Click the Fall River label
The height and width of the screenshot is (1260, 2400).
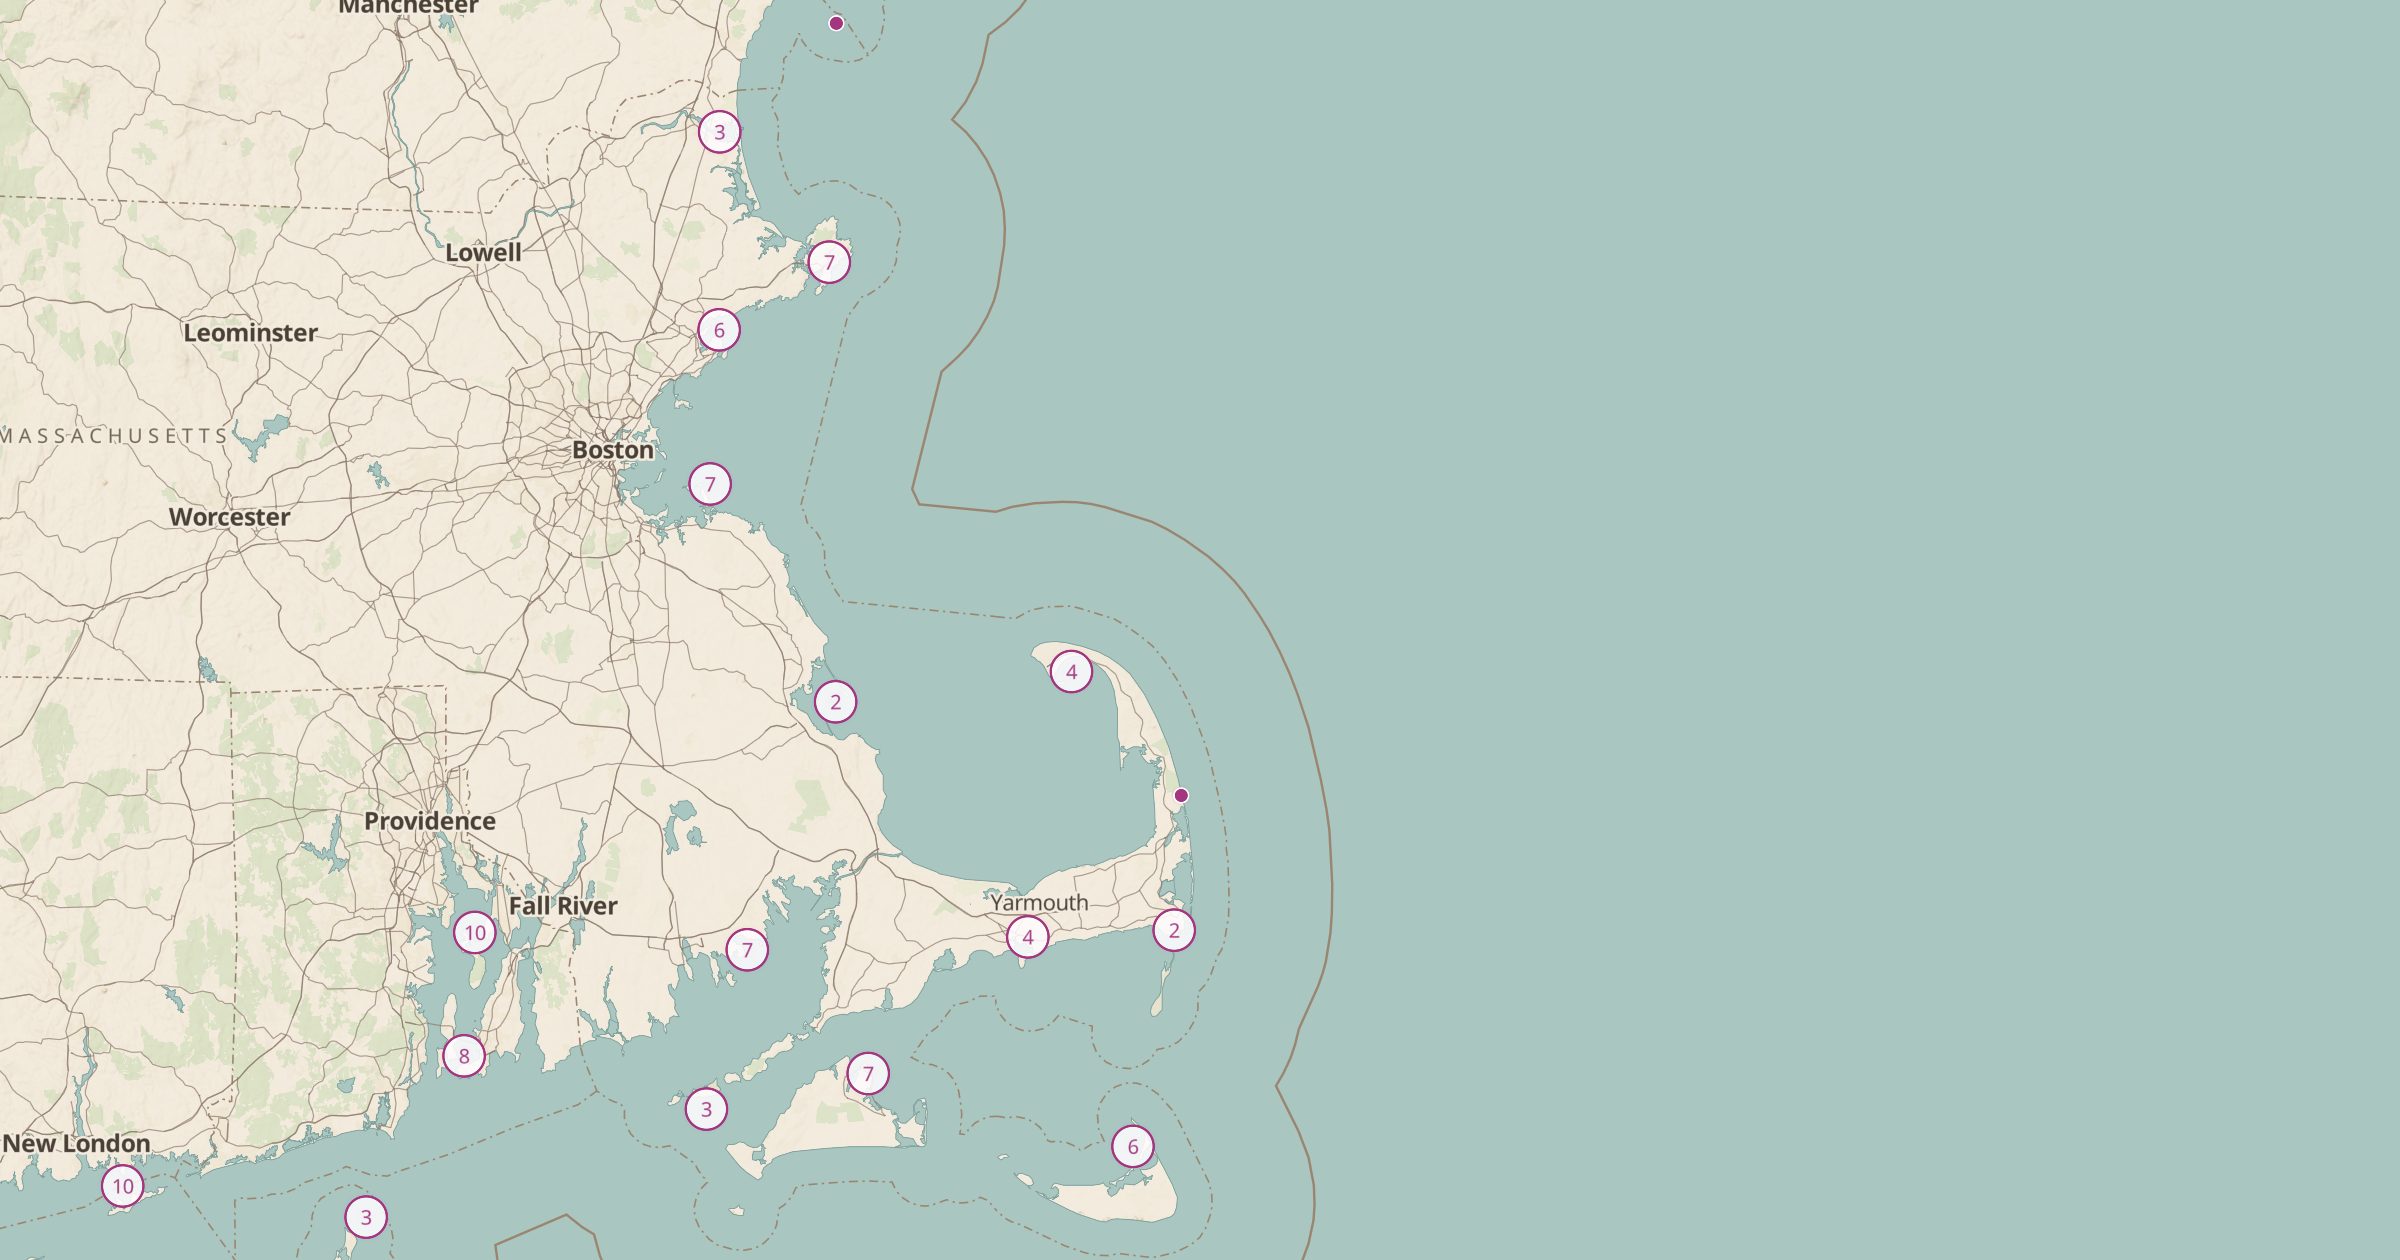pyautogui.click(x=563, y=906)
